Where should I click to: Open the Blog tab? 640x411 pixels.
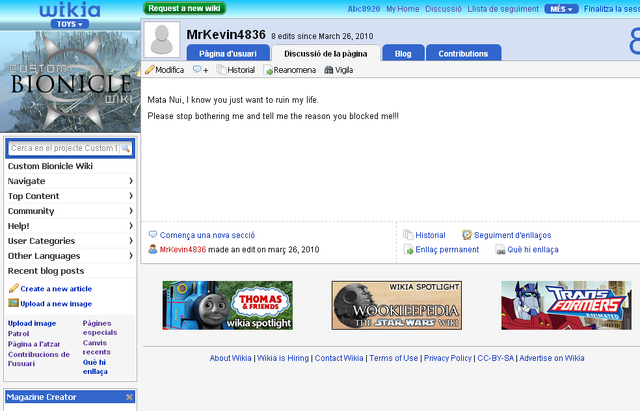(x=403, y=53)
